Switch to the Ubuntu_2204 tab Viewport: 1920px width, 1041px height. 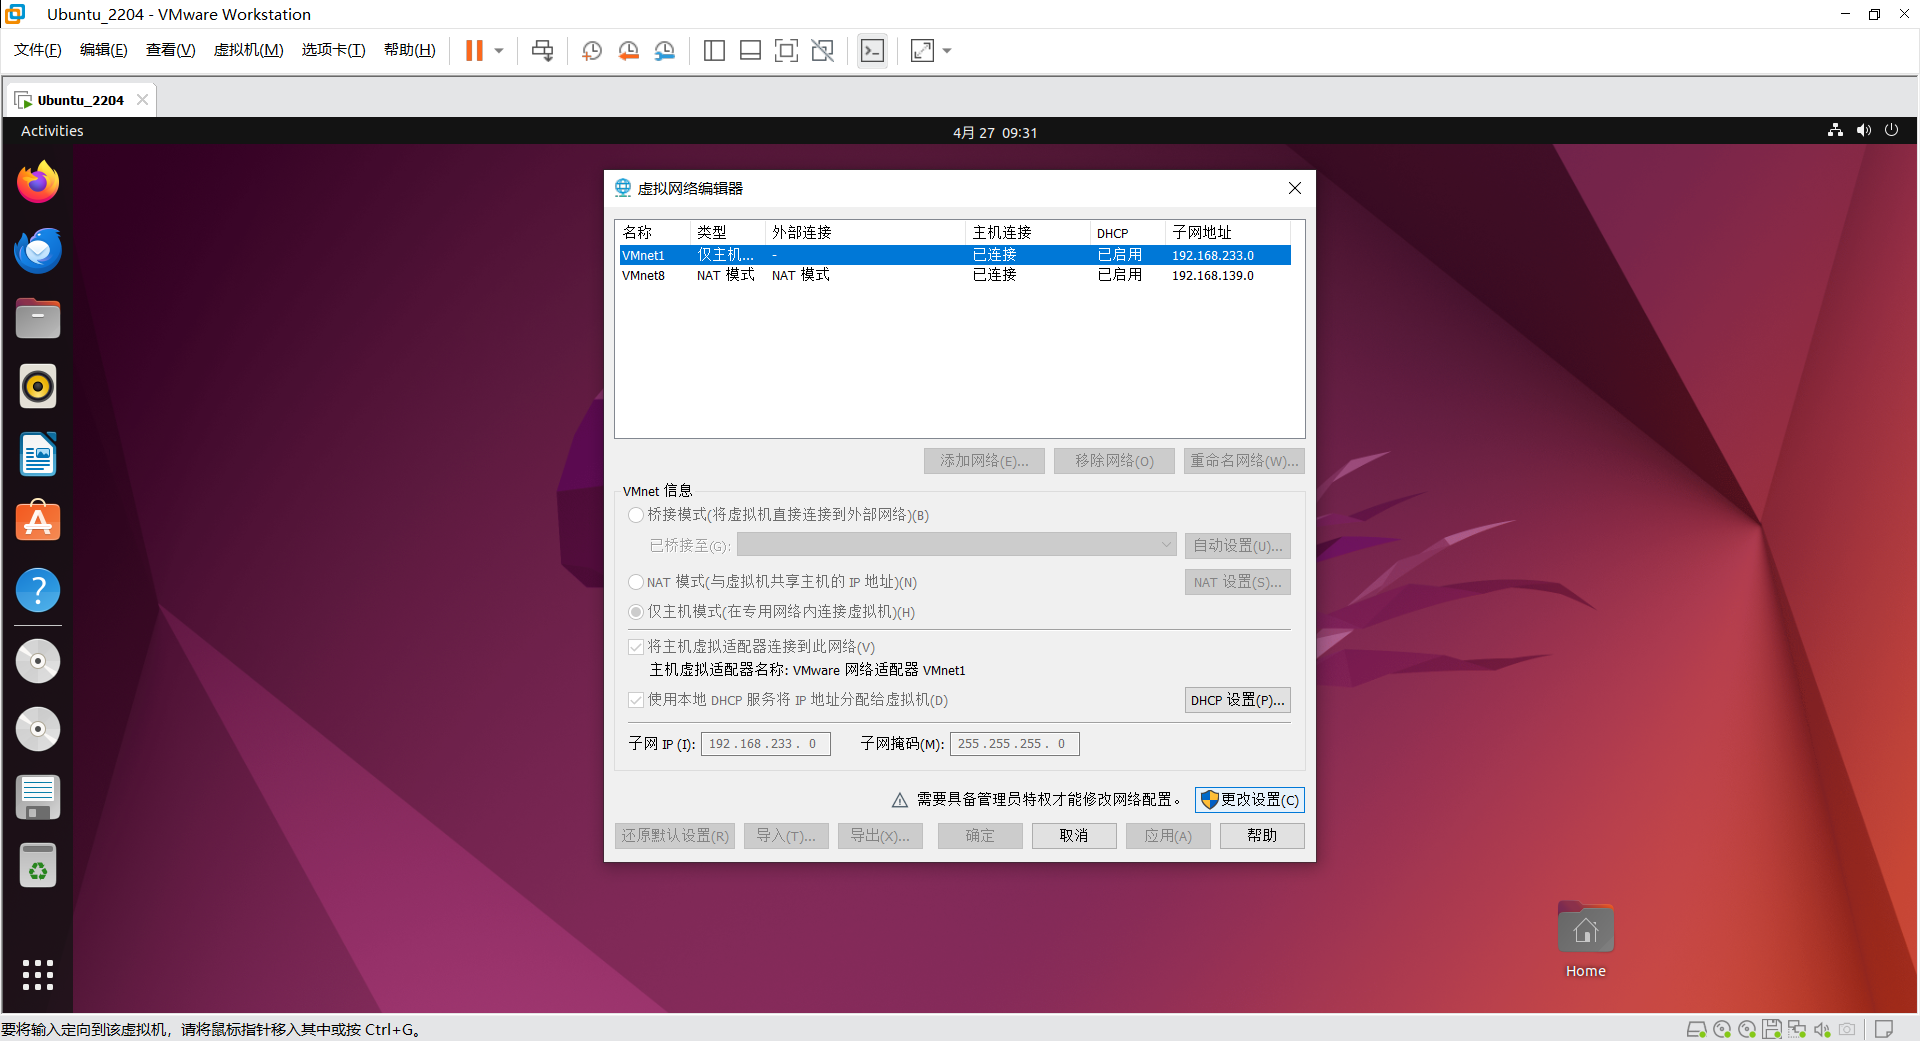pyautogui.click(x=80, y=100)
